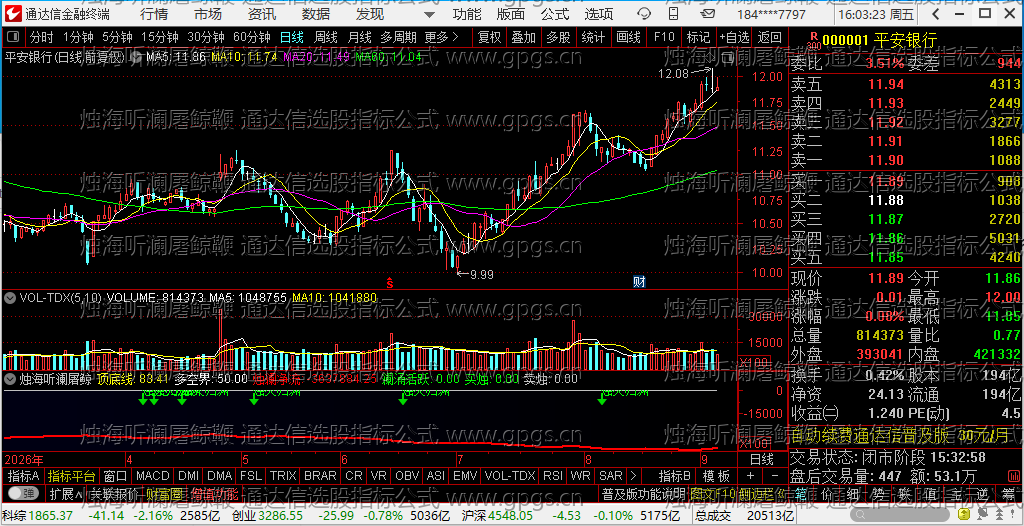Image resolution: width=1024 pixels, height=526 pixels.
Task: Open the 行情 menu
Action: click(153, 14)
